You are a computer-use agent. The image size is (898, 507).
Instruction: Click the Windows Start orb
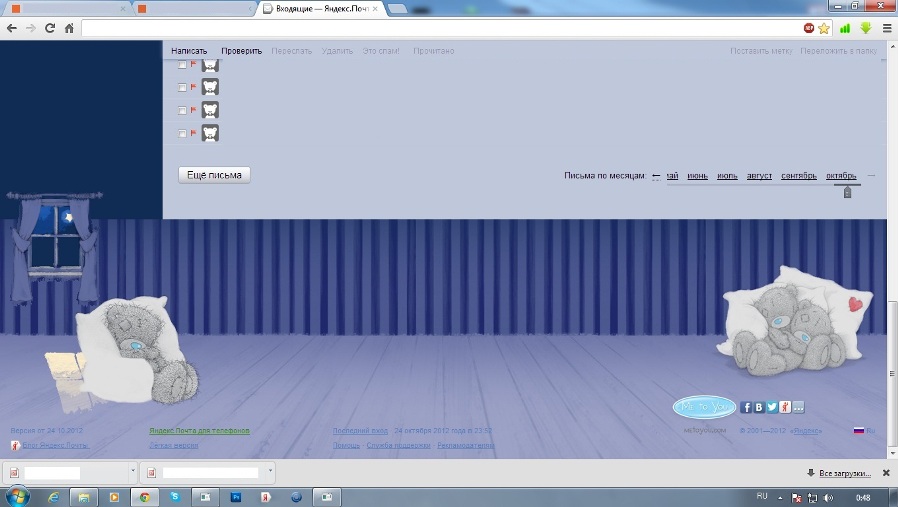tap(17, 497)
